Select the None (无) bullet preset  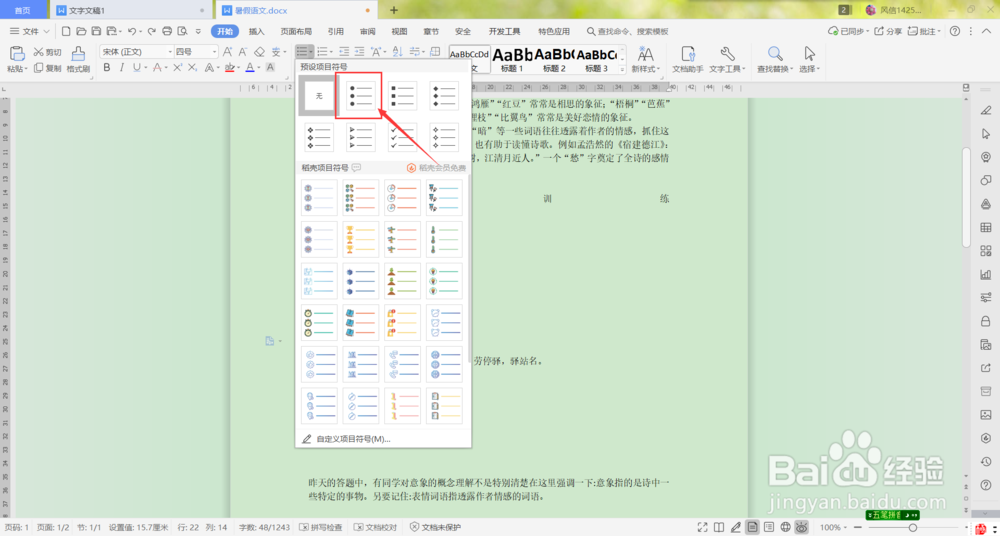320,96
